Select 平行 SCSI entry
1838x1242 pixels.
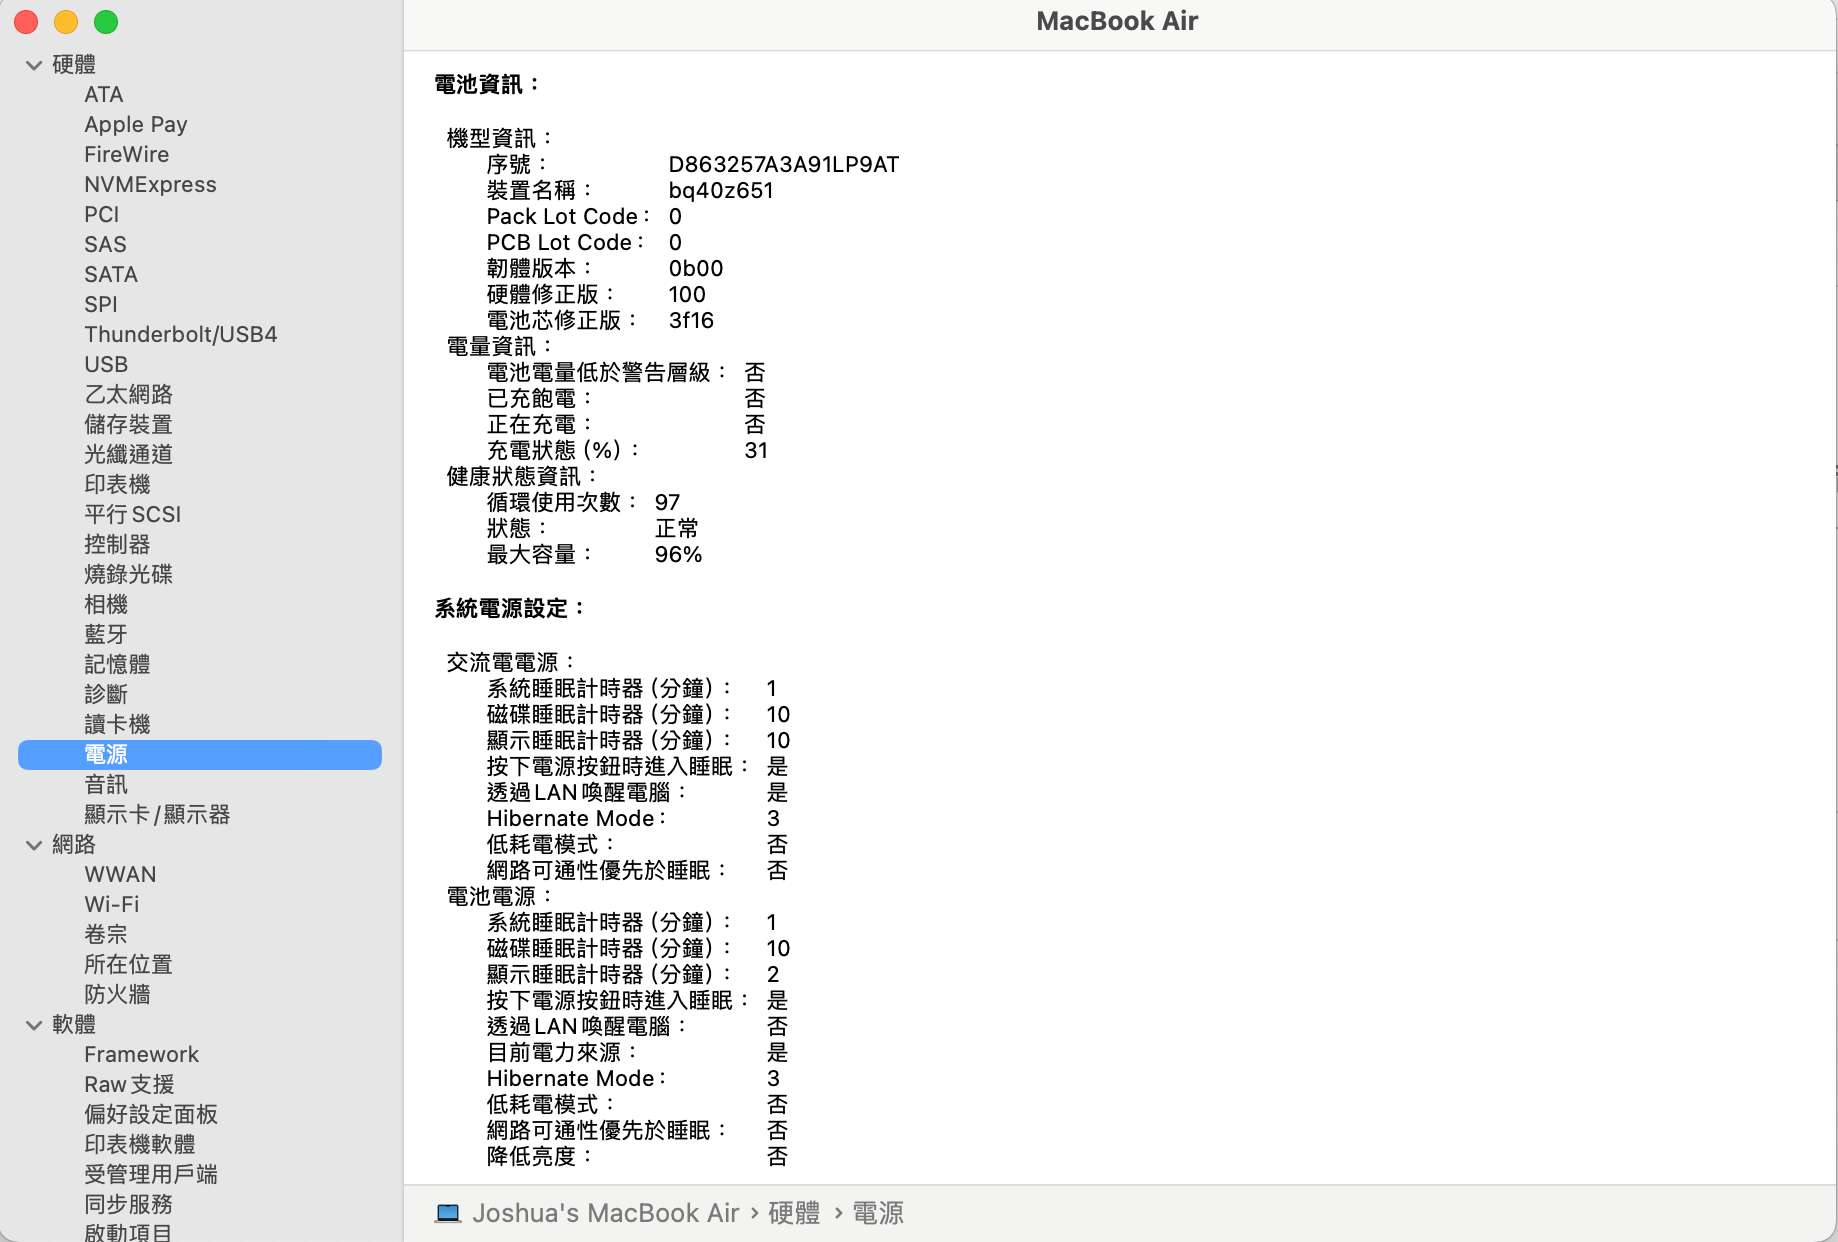[x=133, y=515]
